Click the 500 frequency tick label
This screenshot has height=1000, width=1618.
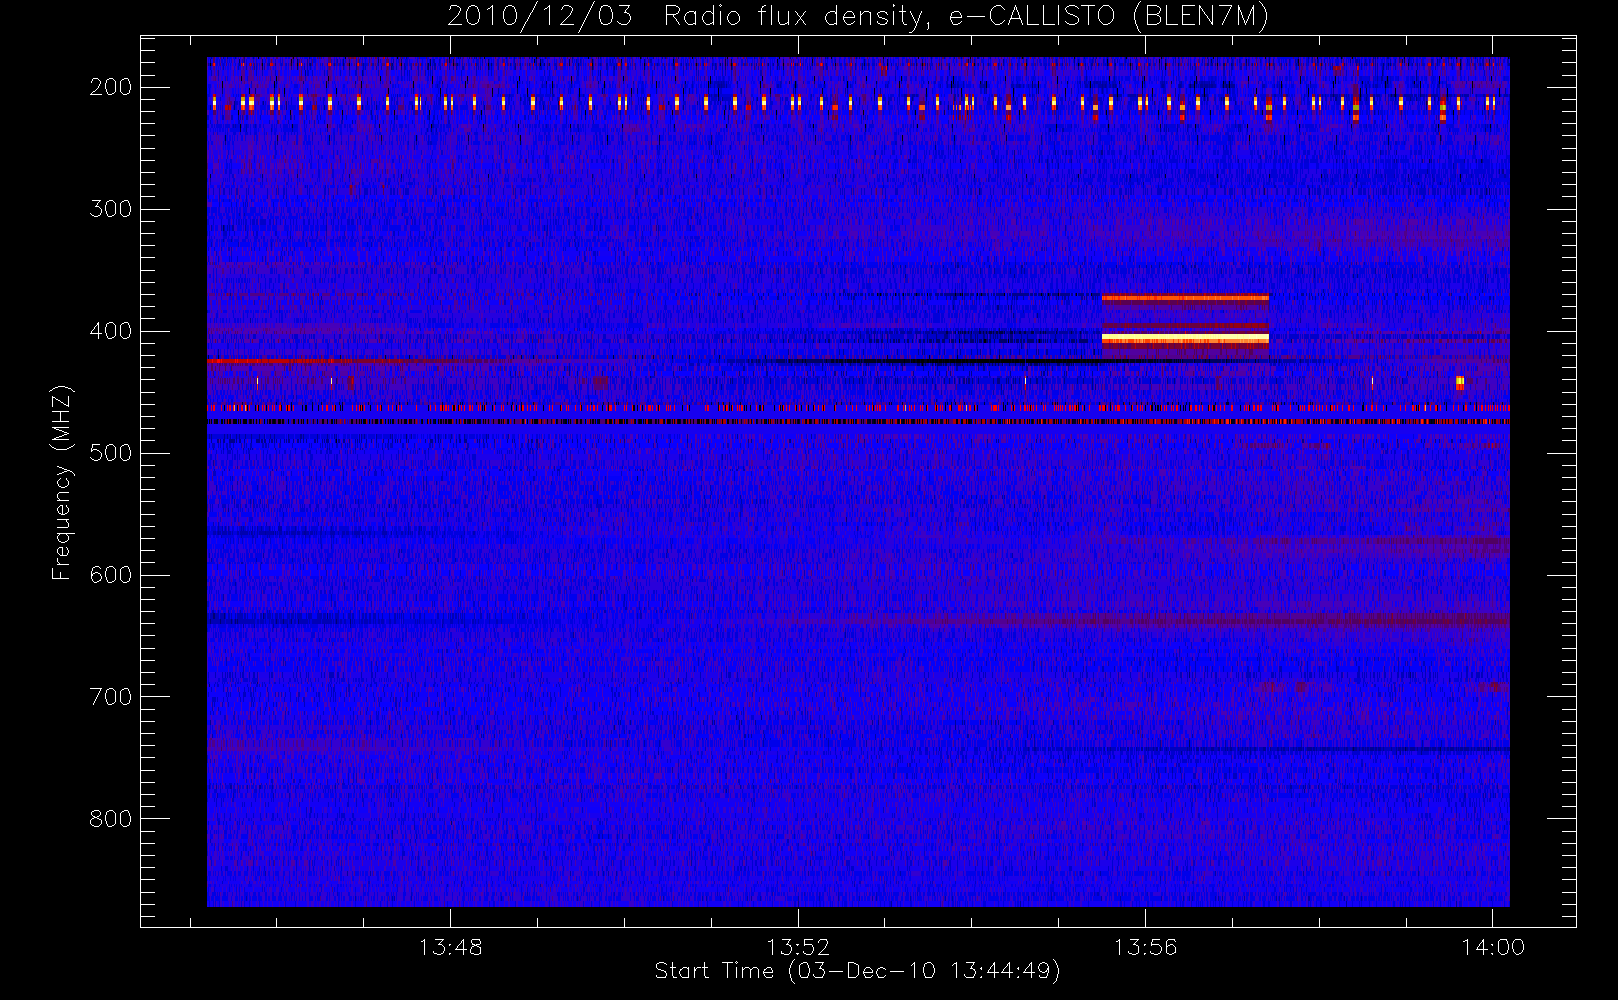(110, 453)
